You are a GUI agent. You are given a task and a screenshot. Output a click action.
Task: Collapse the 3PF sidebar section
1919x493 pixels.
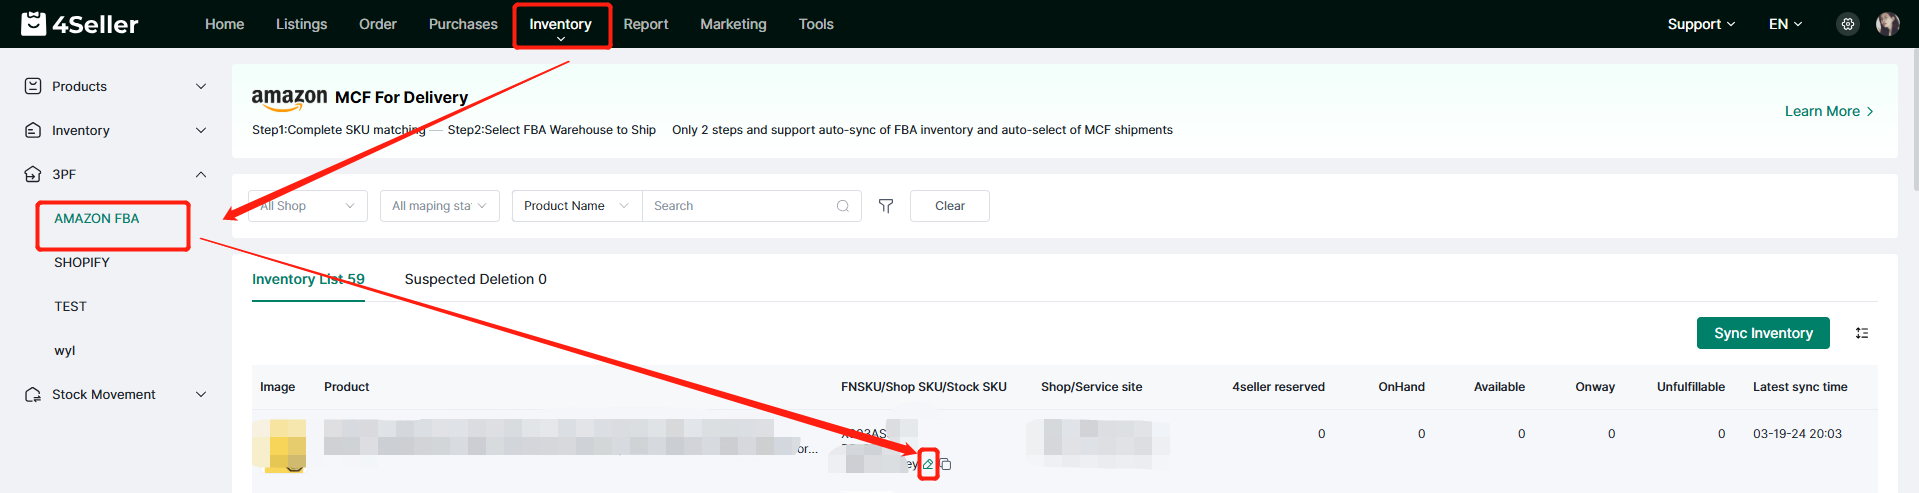pyautogui.click(x=201, y=174)
